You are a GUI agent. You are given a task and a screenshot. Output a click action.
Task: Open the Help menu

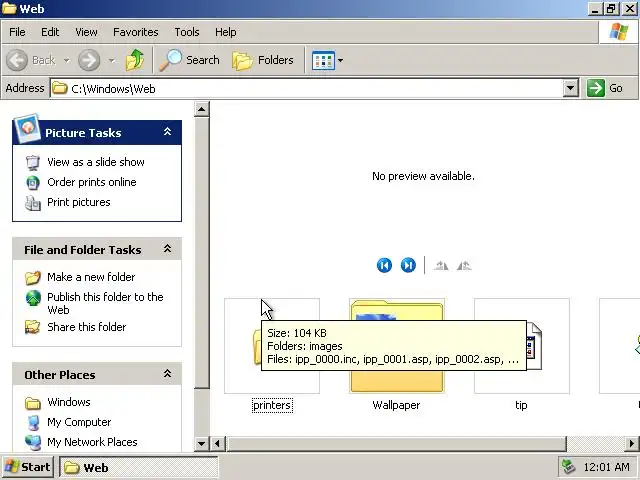coord(225,32)
